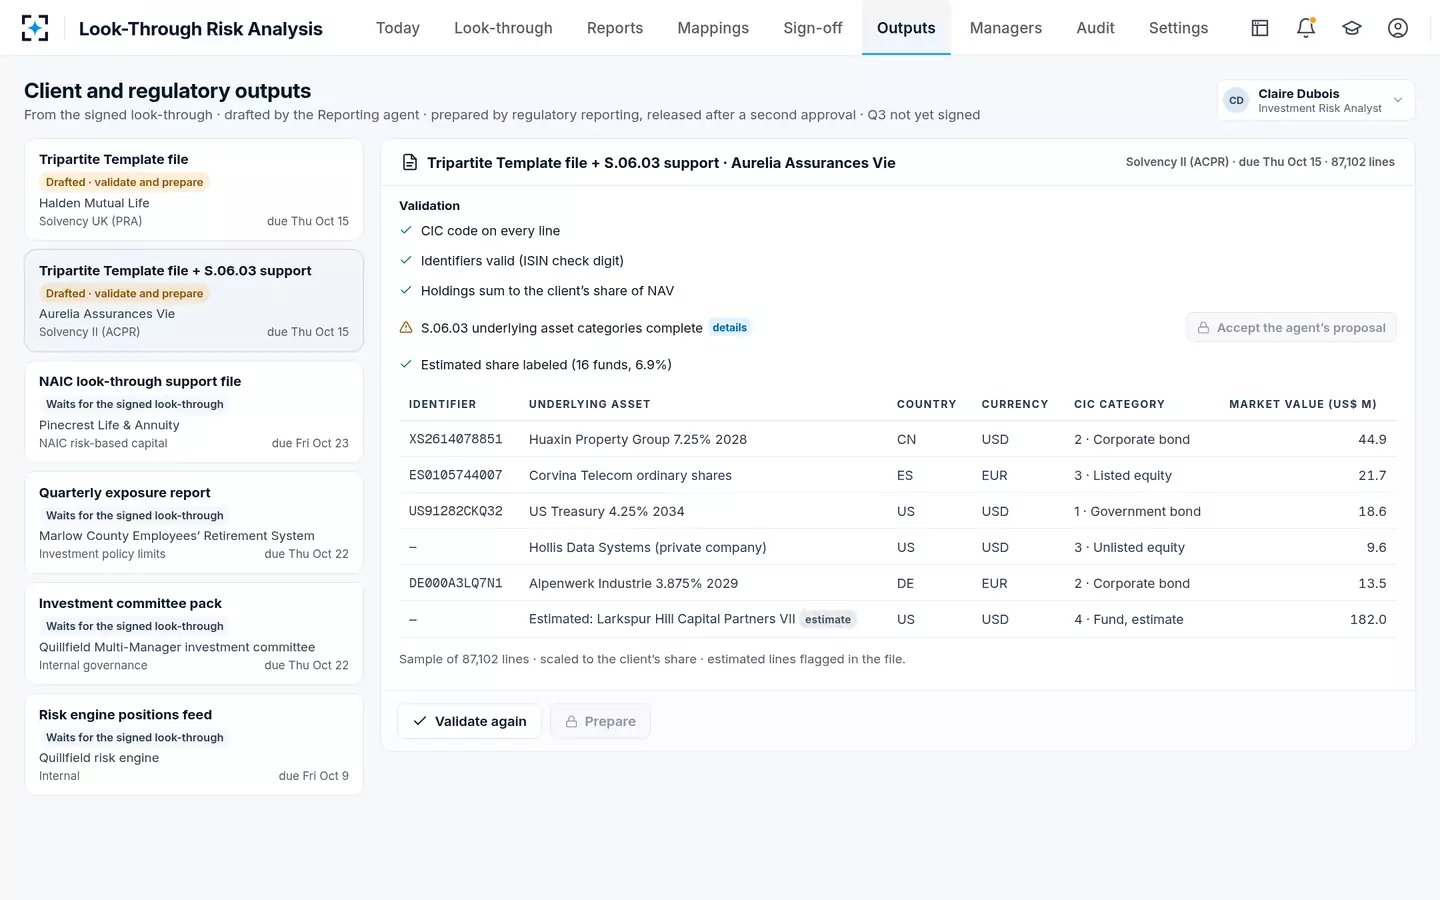Select the Halden Mutual Life output card
This screenshot has height=900, width=1440.
pos(194,190)
